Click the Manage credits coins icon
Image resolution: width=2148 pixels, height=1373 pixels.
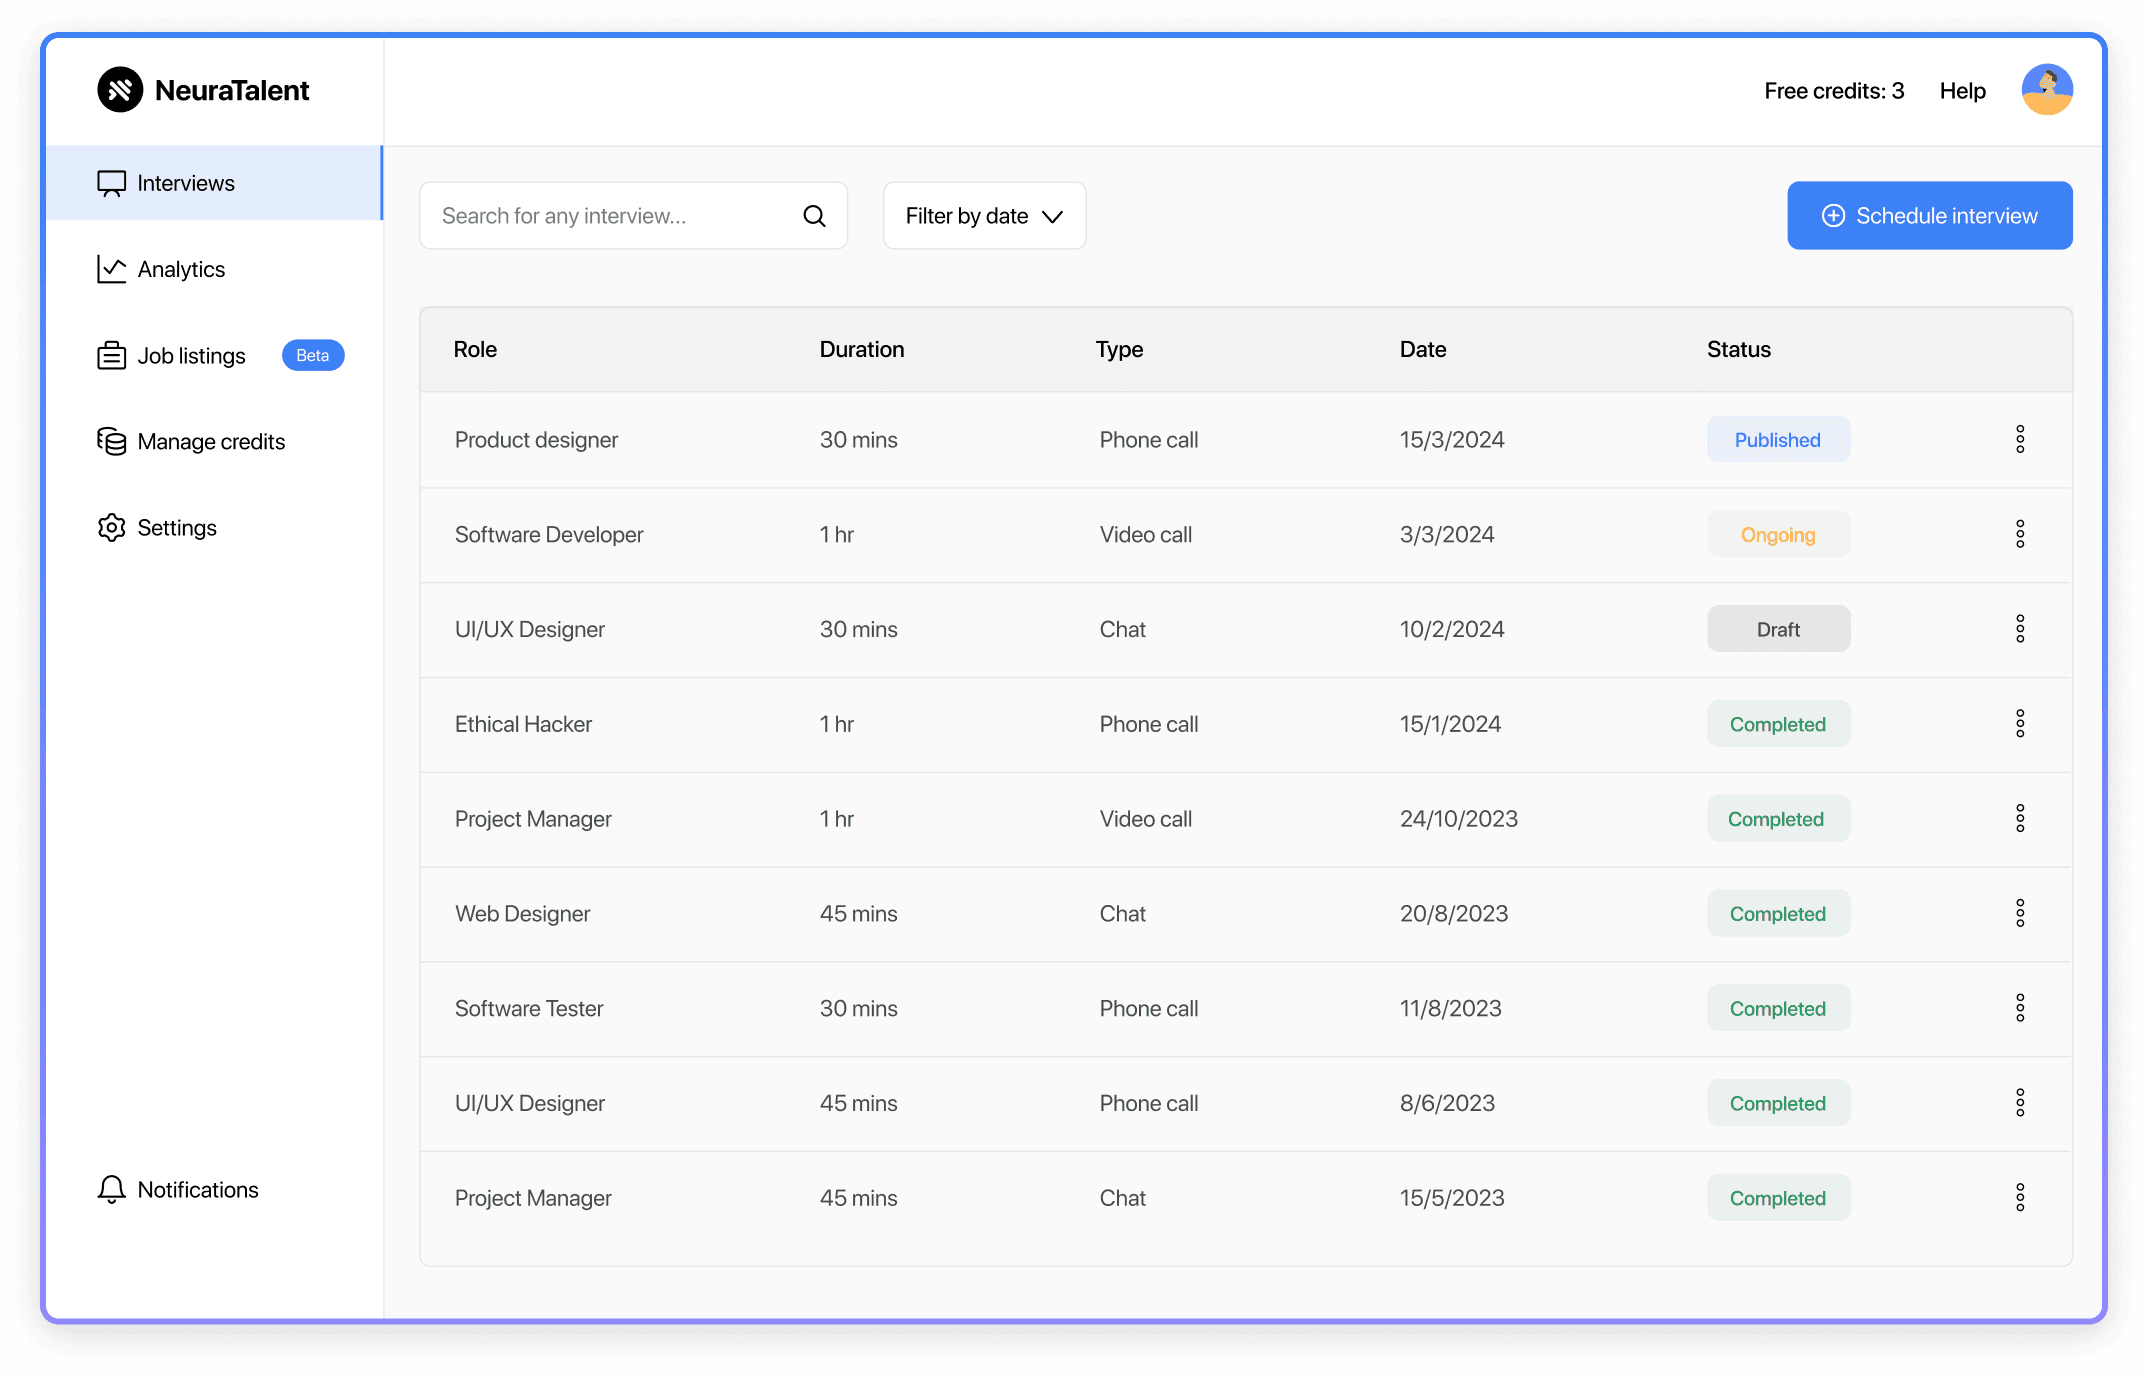(111, 441)
